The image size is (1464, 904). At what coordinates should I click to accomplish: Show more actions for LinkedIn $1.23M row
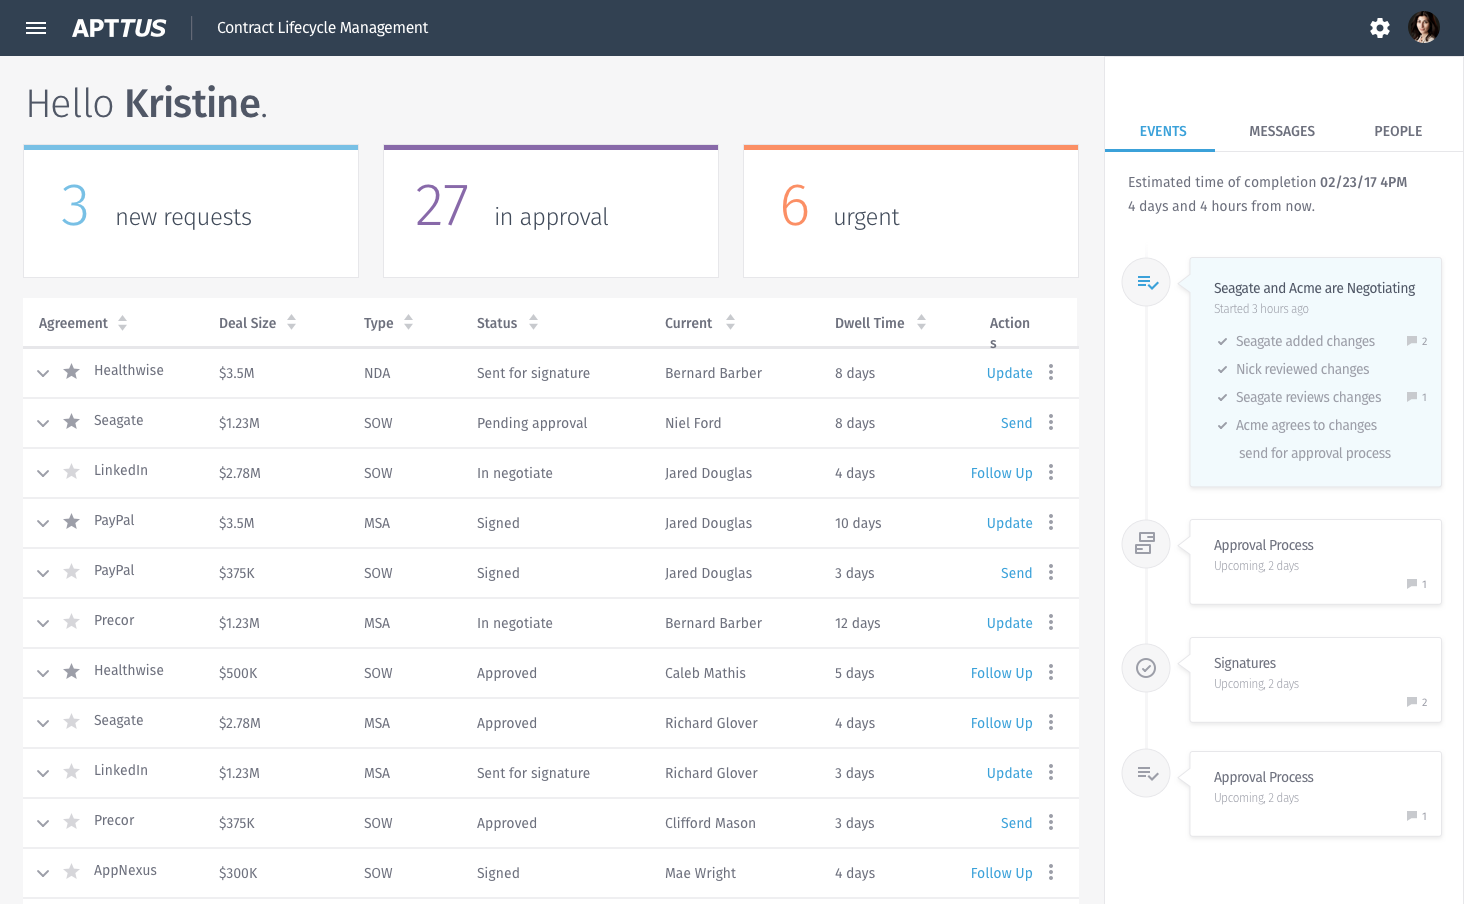(1051, 772)
